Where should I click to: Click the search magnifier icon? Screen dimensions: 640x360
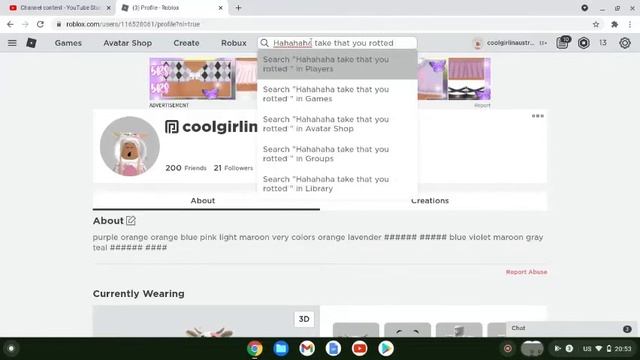tap(264, 43)
